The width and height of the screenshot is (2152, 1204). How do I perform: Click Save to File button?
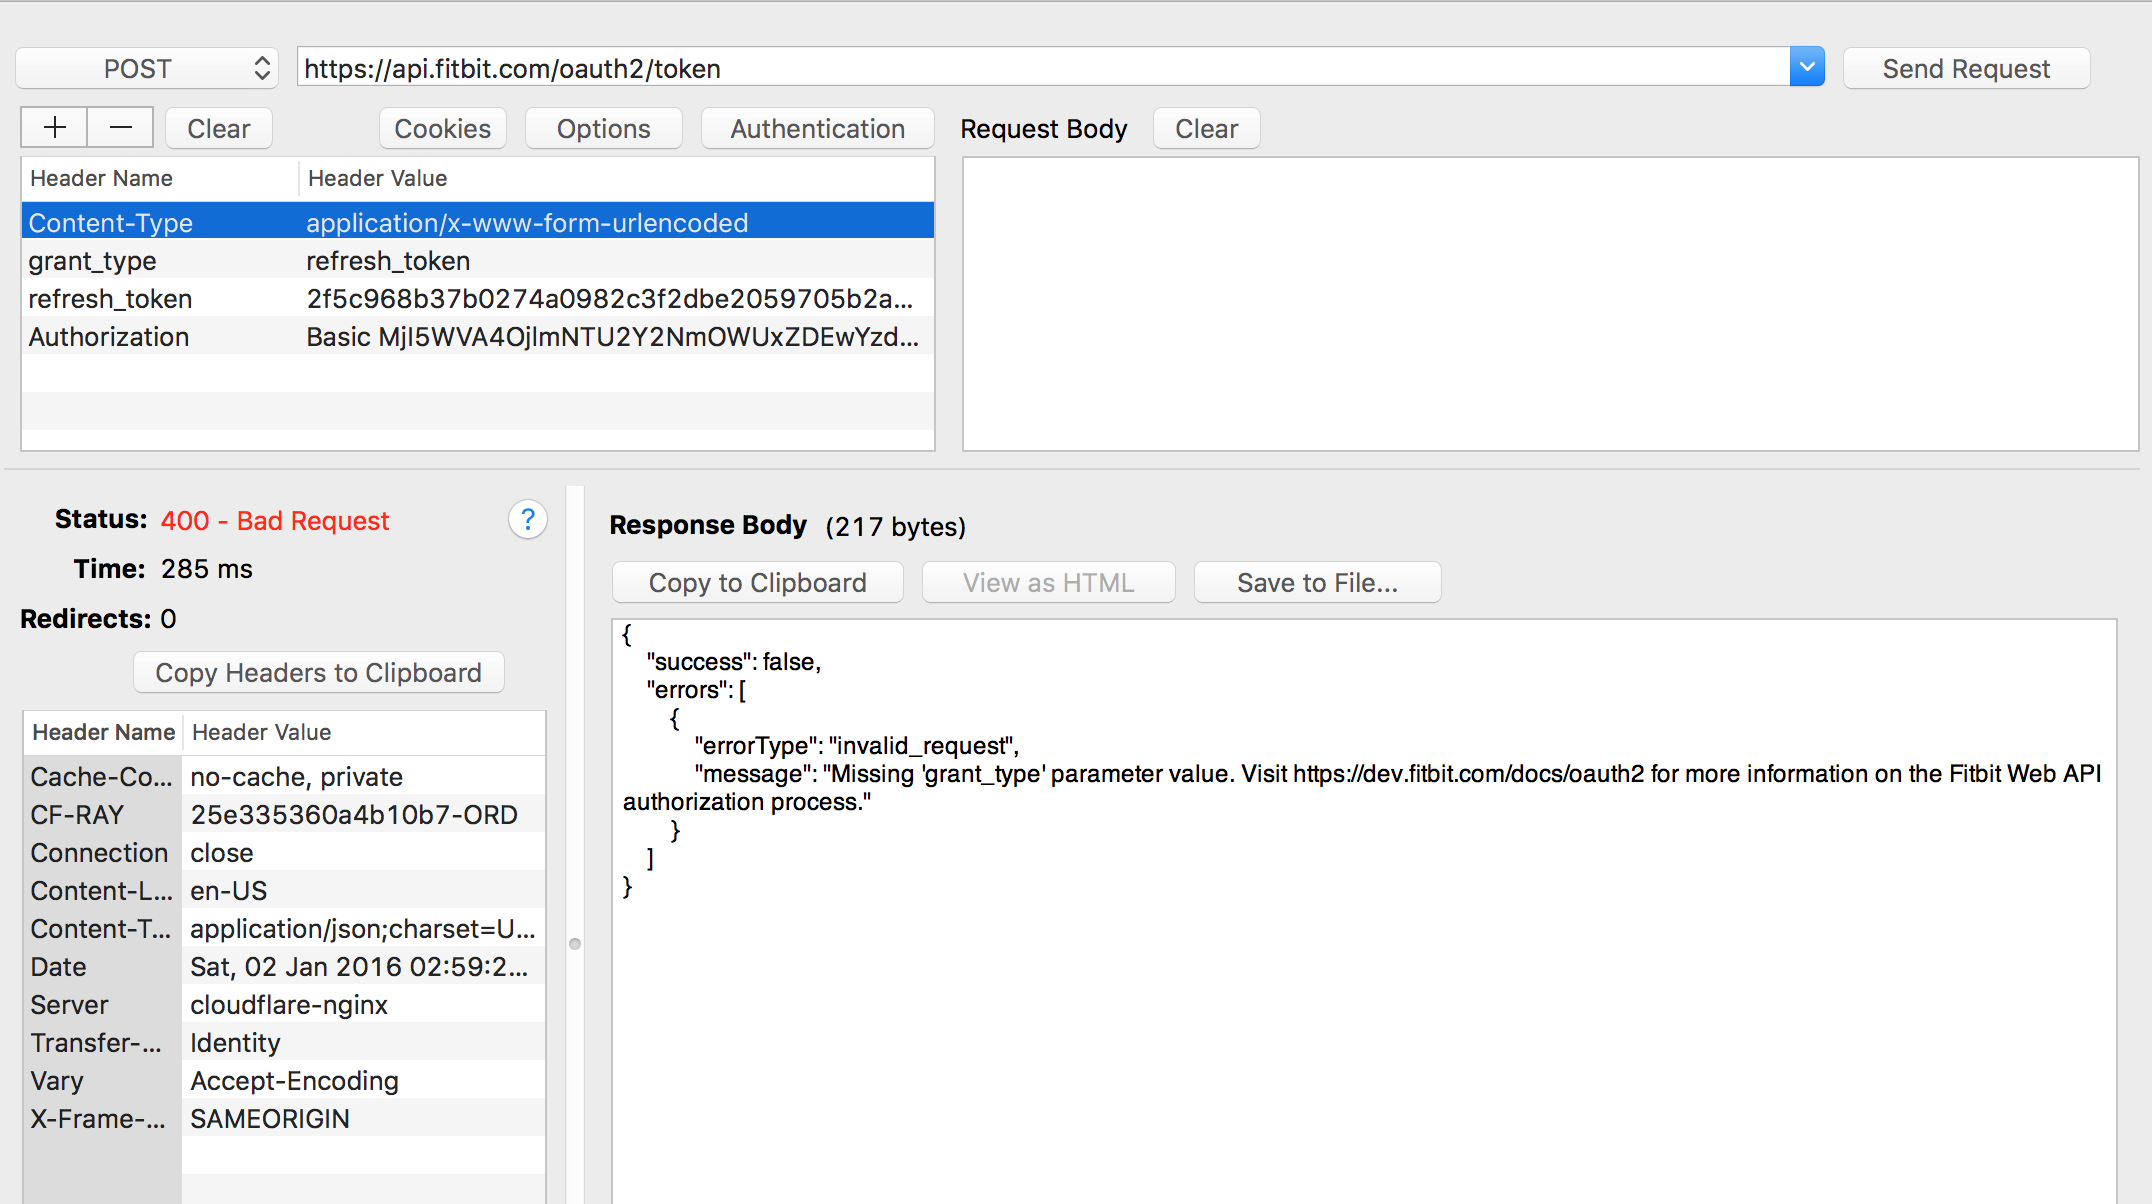(x=1316, y=583)
